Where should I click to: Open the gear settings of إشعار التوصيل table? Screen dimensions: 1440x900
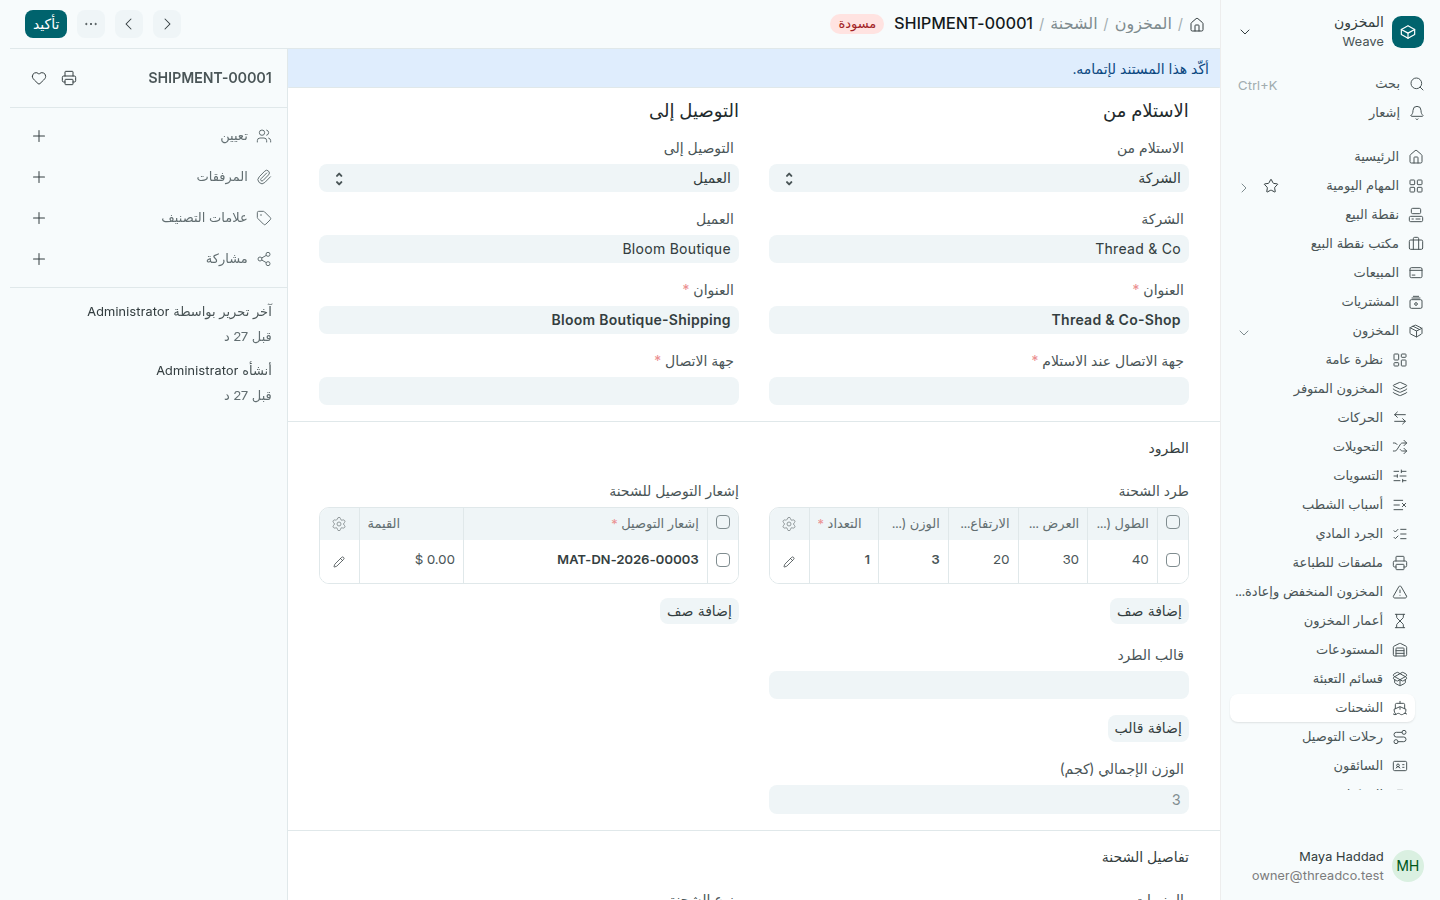point(339,524)
